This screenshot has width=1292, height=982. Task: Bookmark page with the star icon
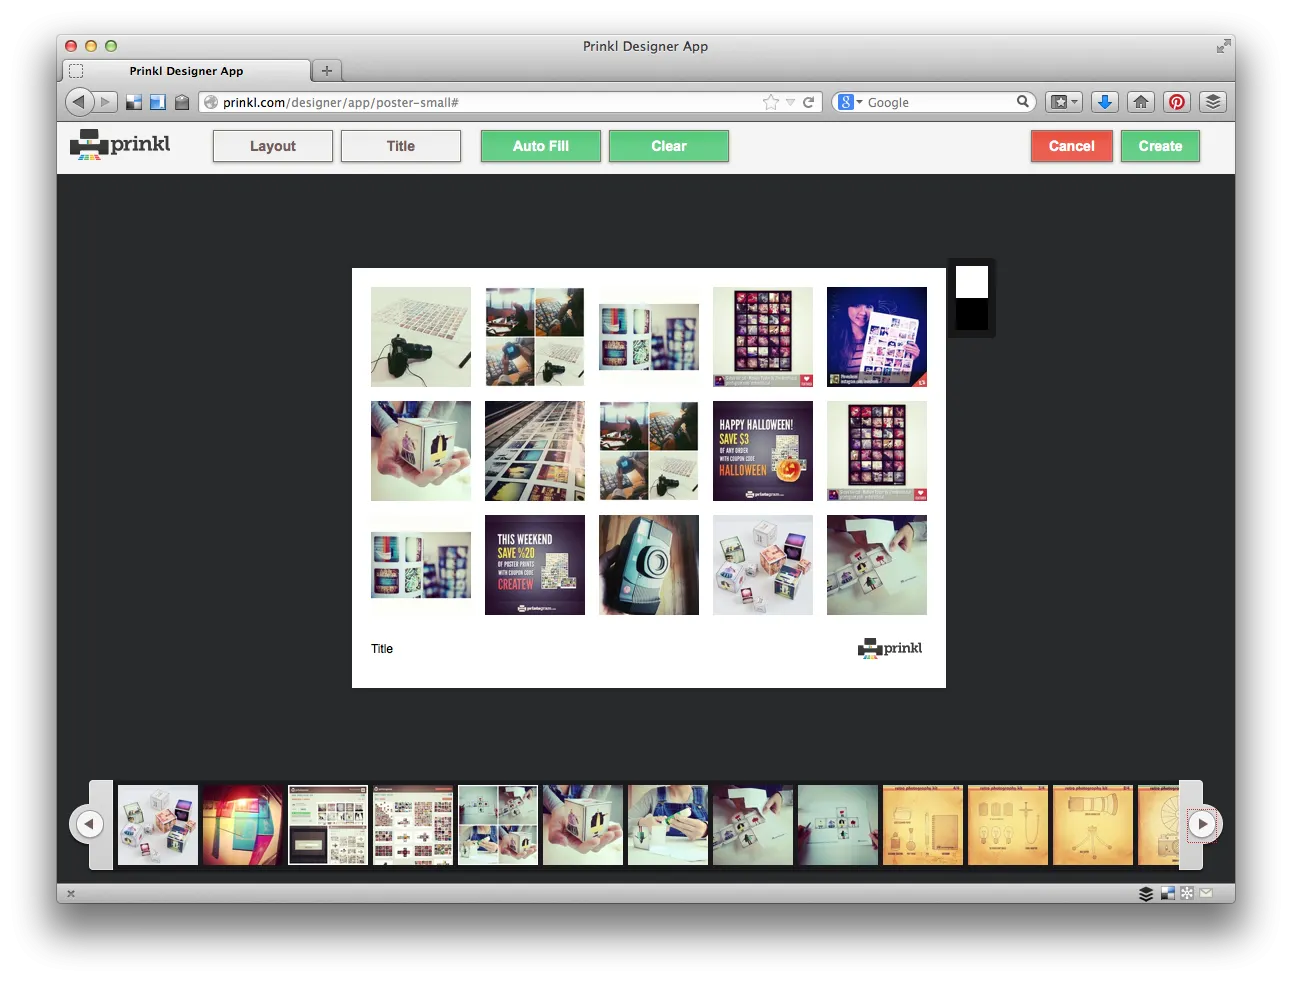[x=770, y=102]
